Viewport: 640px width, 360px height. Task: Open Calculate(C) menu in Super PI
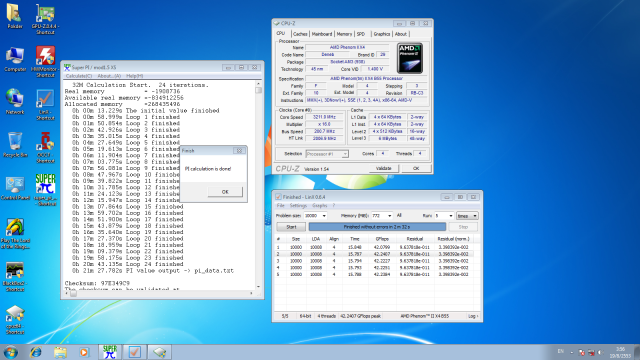(79, 76)
